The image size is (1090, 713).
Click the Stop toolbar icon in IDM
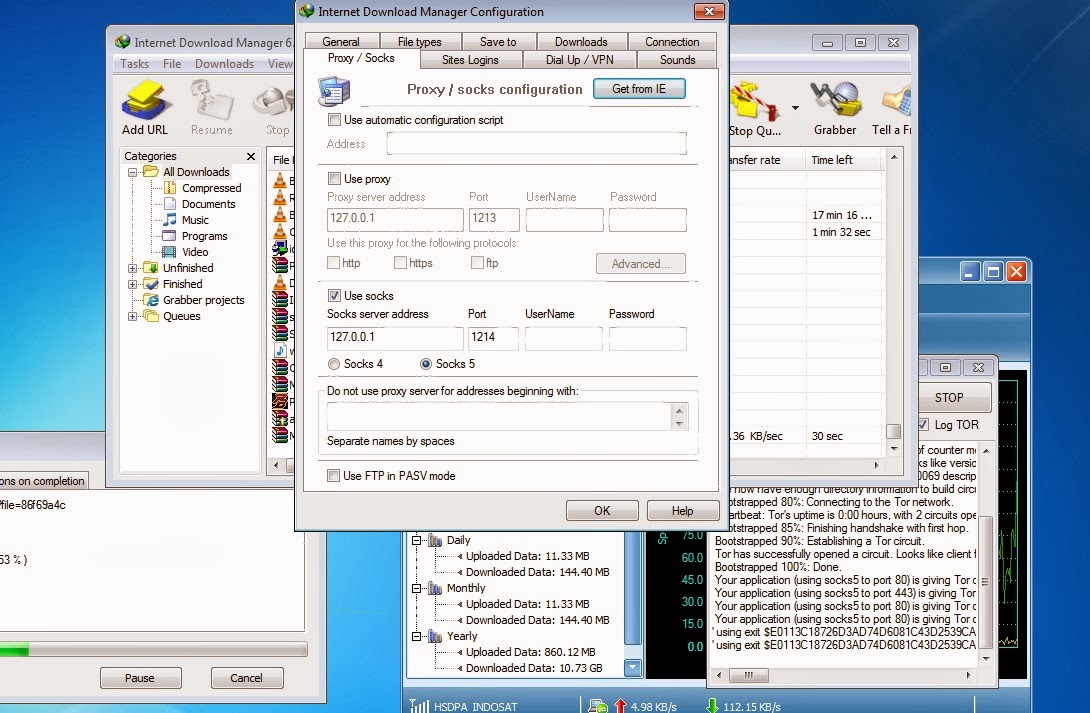(x=274, y=102)
